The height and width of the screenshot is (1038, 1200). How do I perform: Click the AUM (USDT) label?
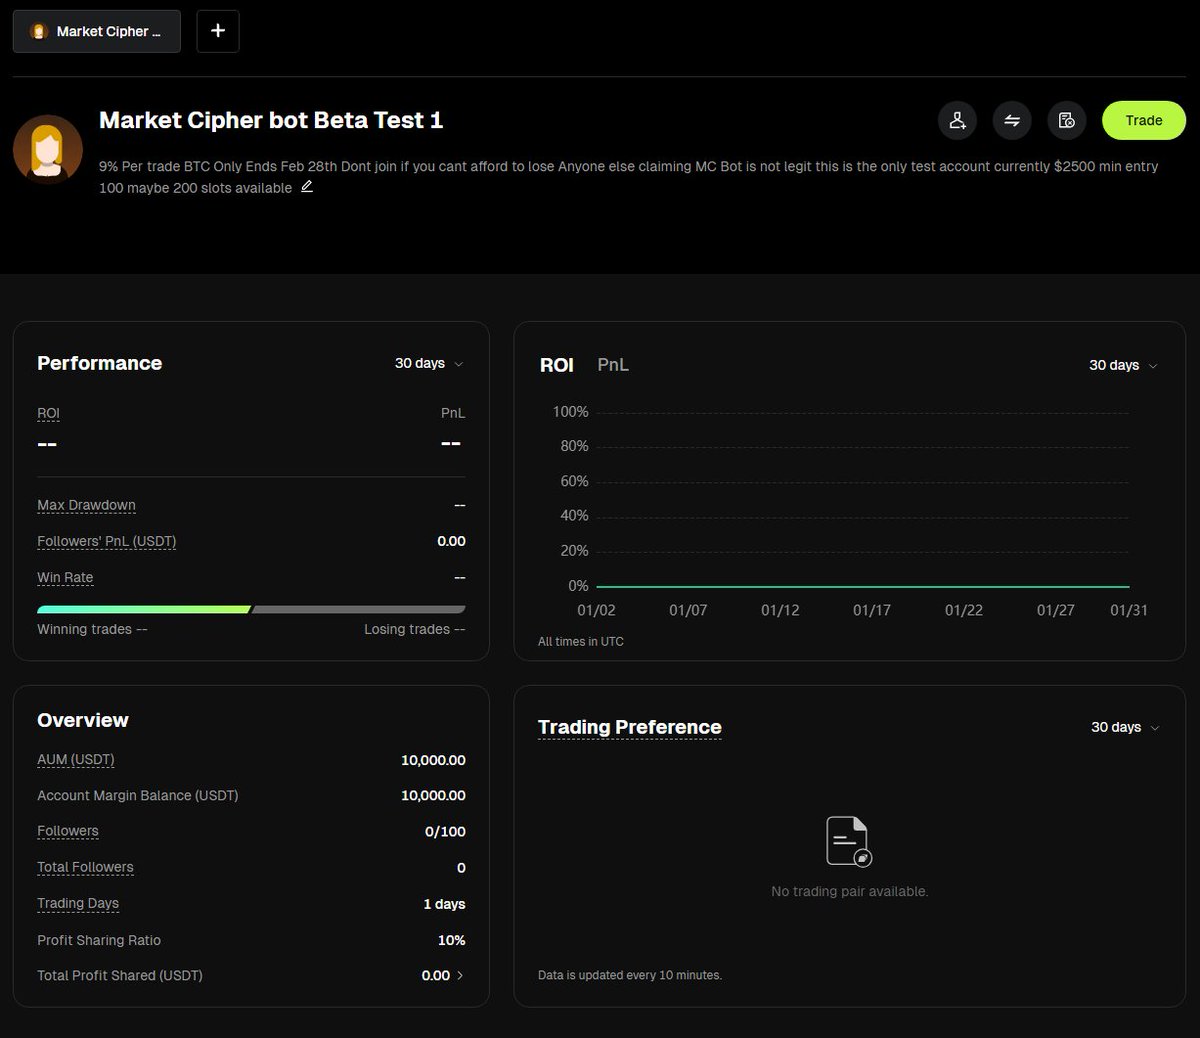75,759
